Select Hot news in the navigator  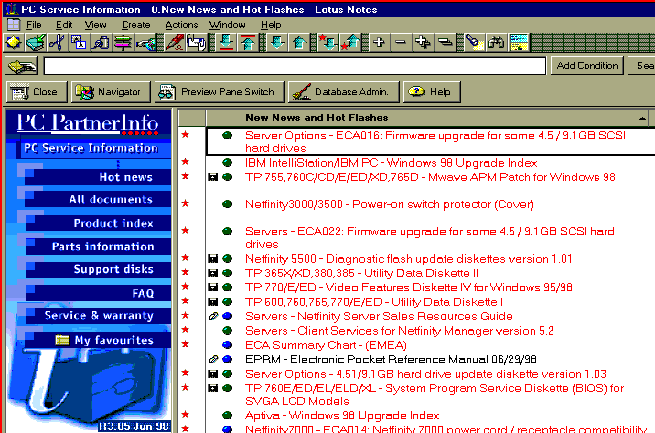coord(125,177)
